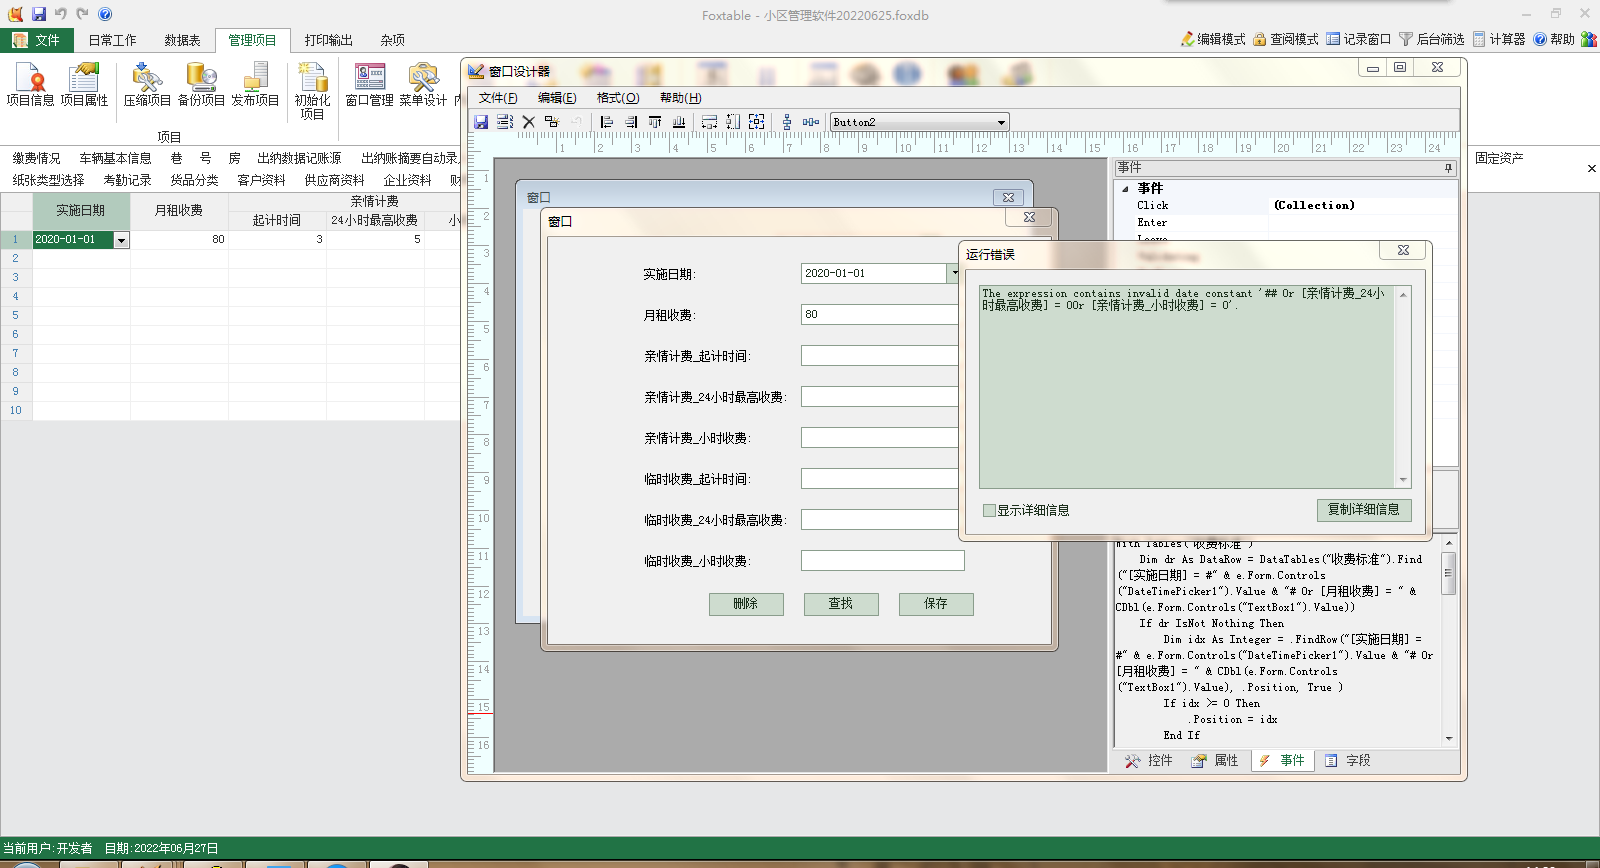Image resolution: width=1600 pixels, height=868 pixels.
Task: Click the align right edges icon
Action: tap(631, 122)
